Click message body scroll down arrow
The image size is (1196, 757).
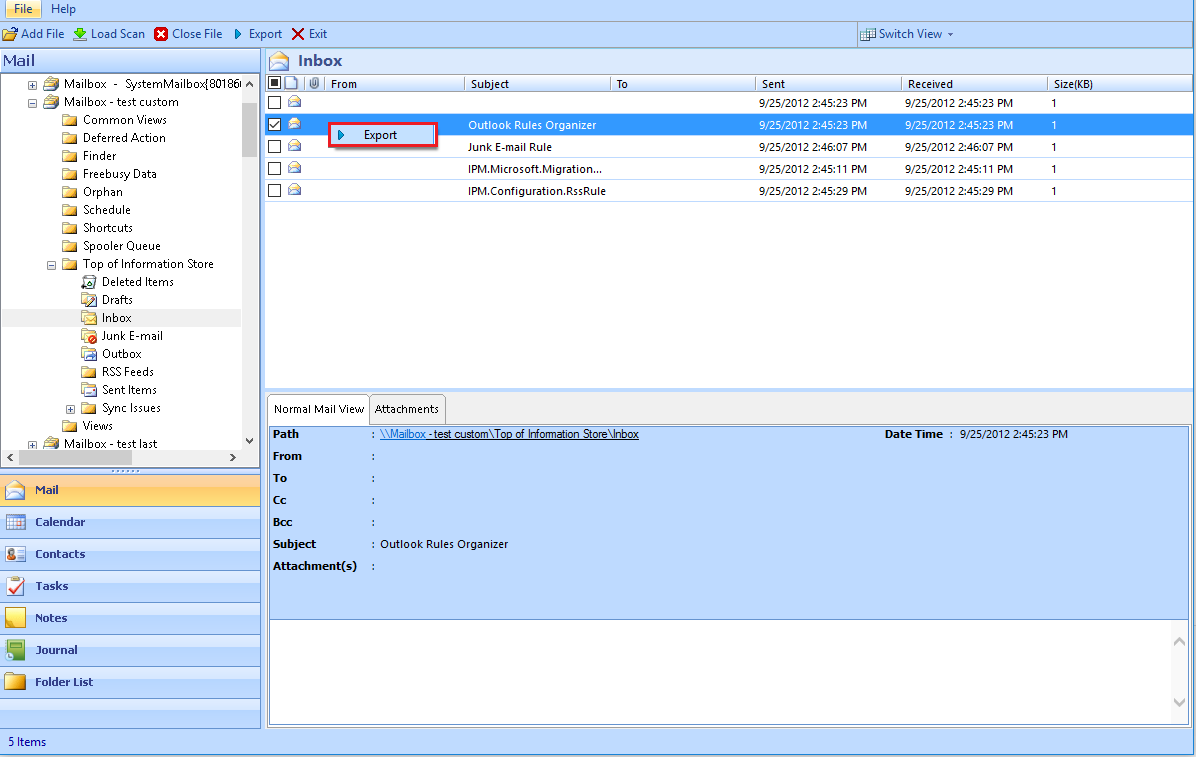point(1179,702)
